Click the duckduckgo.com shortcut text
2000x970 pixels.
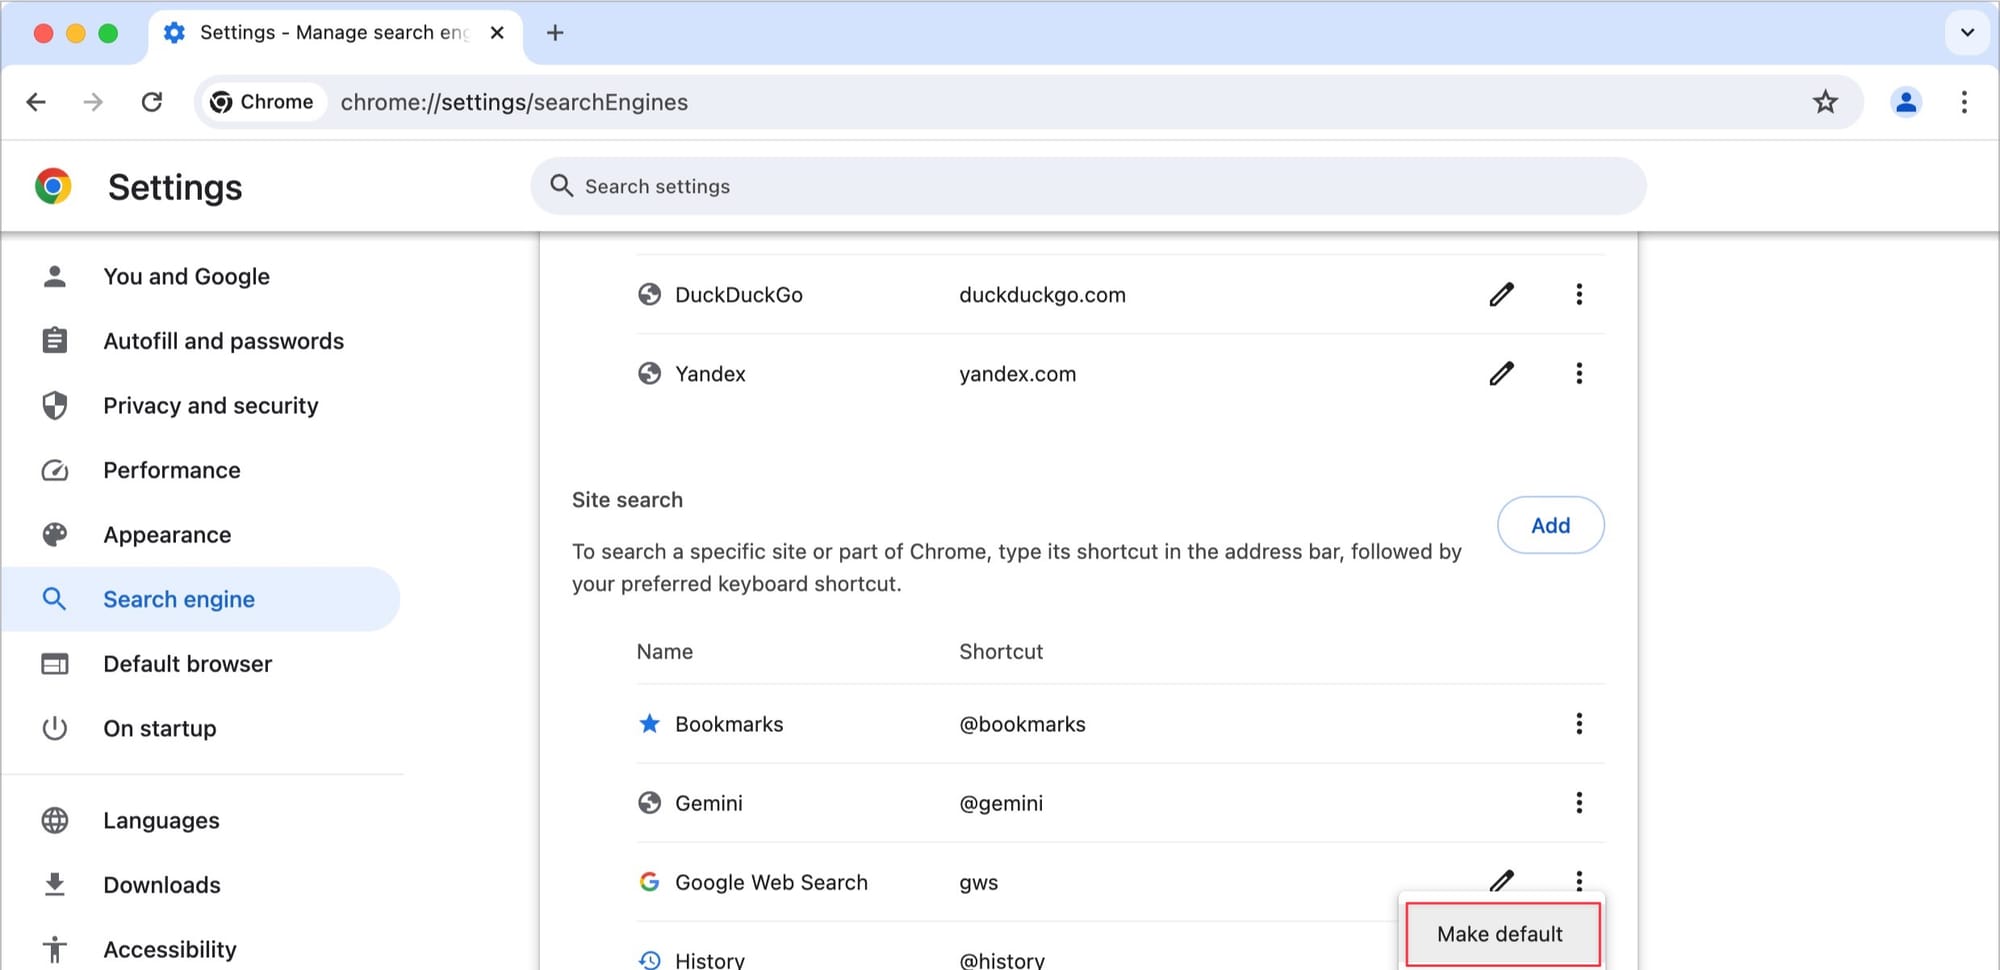point(1042,295)
